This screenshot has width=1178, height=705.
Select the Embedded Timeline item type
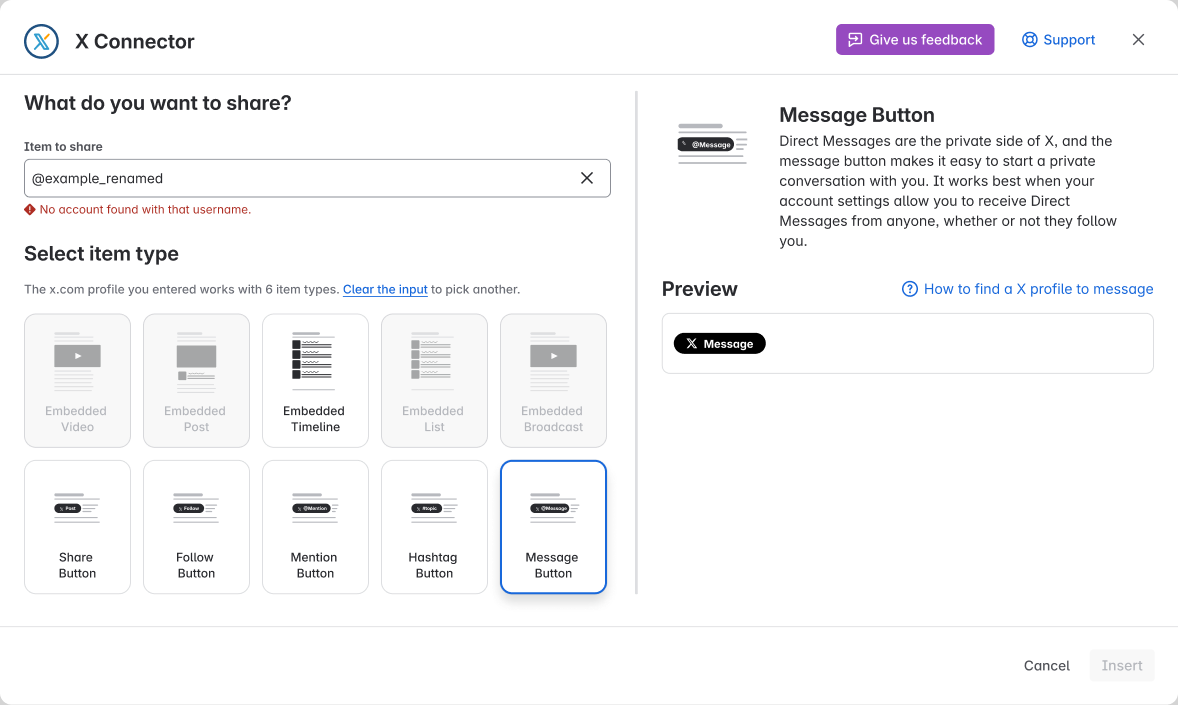tap(315, 380)
